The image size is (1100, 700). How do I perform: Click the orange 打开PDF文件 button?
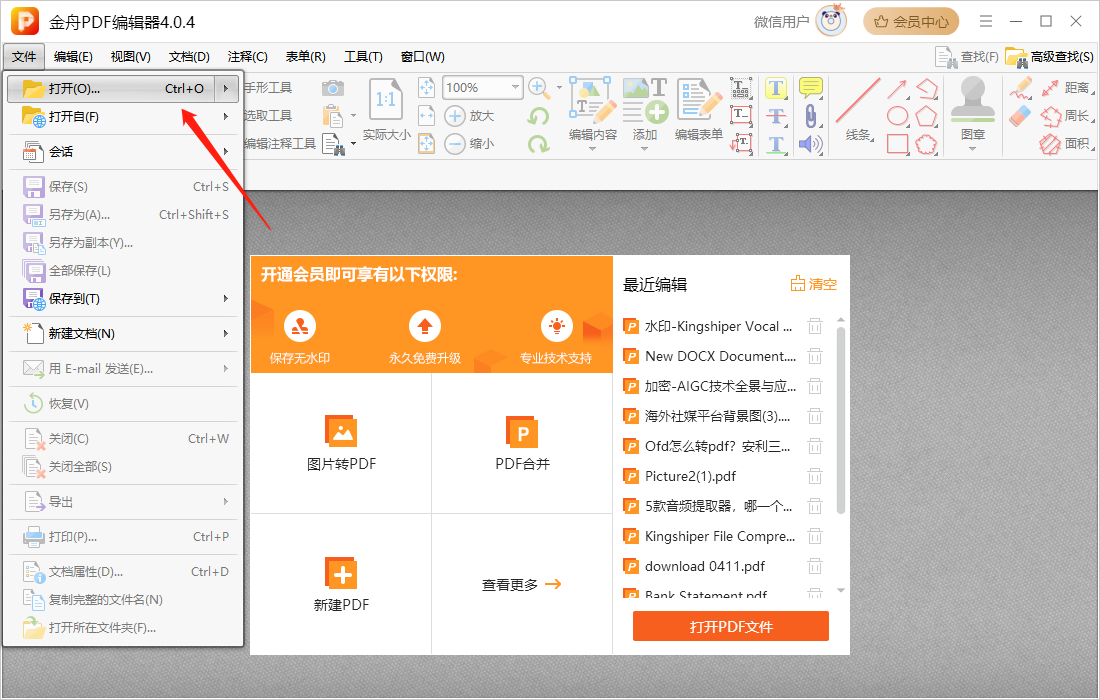tap(730, 626)
